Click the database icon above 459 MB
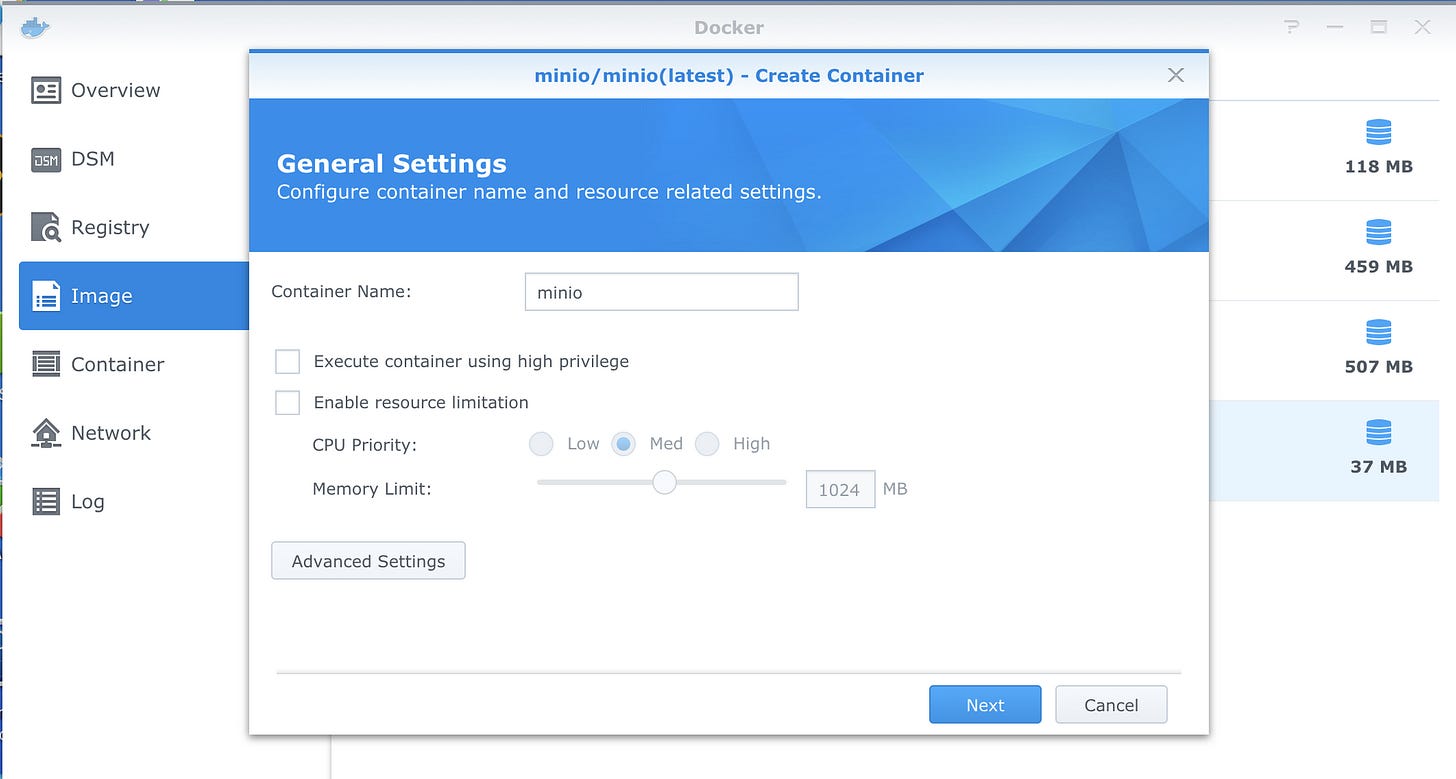1456x779 pixels. [x=1378, y=232]
